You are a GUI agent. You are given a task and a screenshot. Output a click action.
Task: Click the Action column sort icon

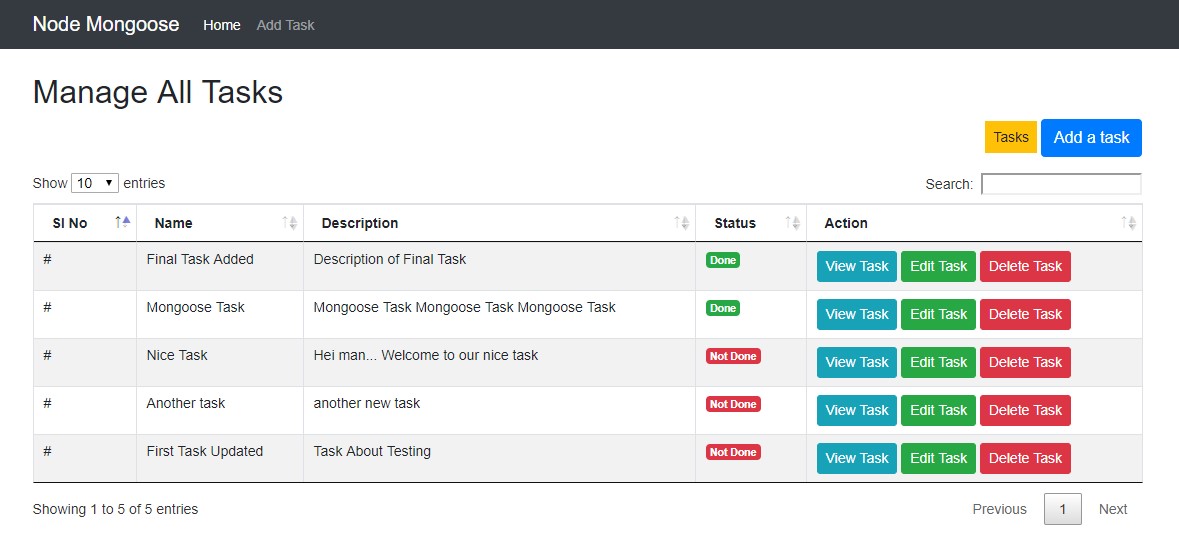pyautogui.click(x=1128, y=223)
